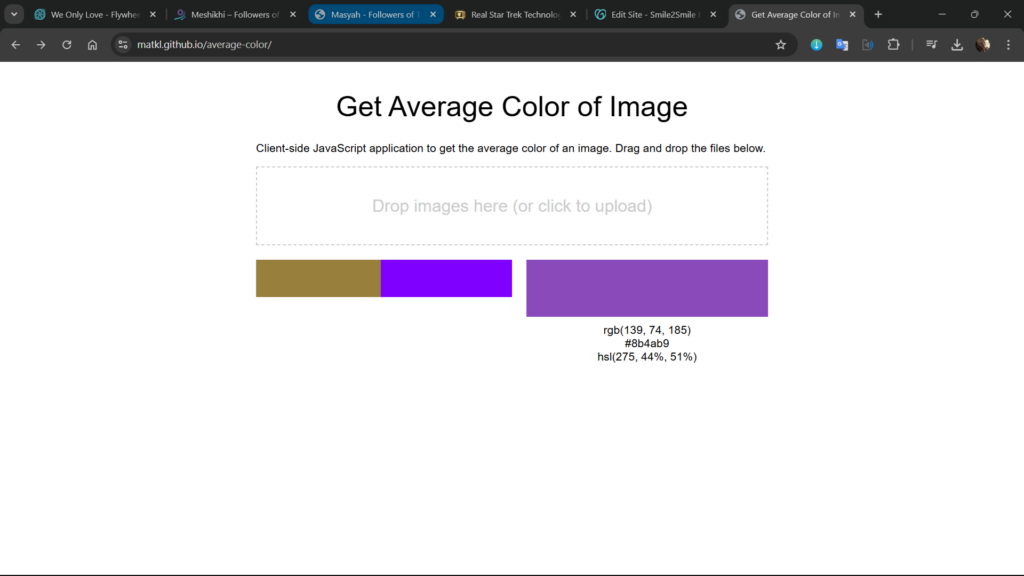
Task: Click the bright purple color block
Action: (446, 278)
